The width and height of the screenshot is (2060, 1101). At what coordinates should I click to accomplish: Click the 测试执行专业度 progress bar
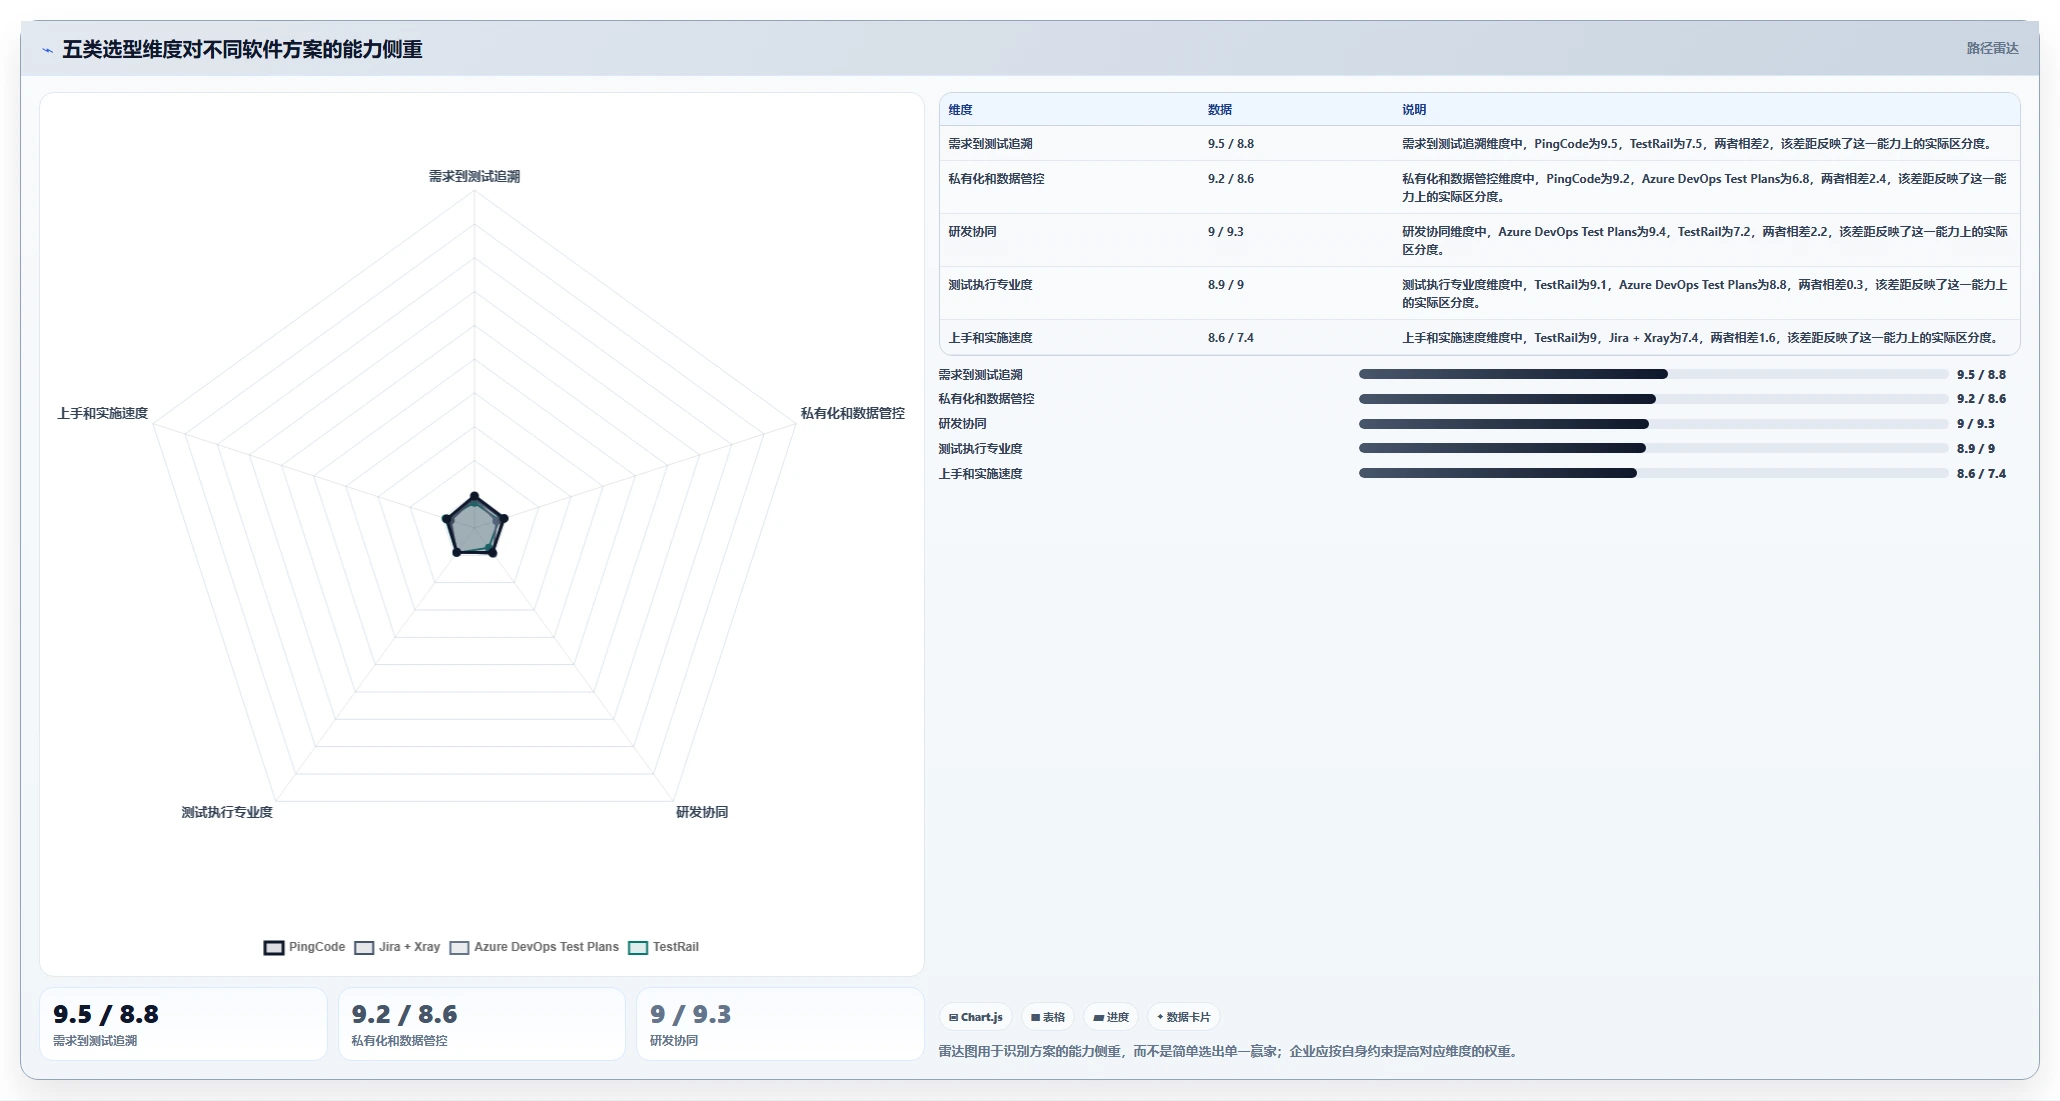1653,449
